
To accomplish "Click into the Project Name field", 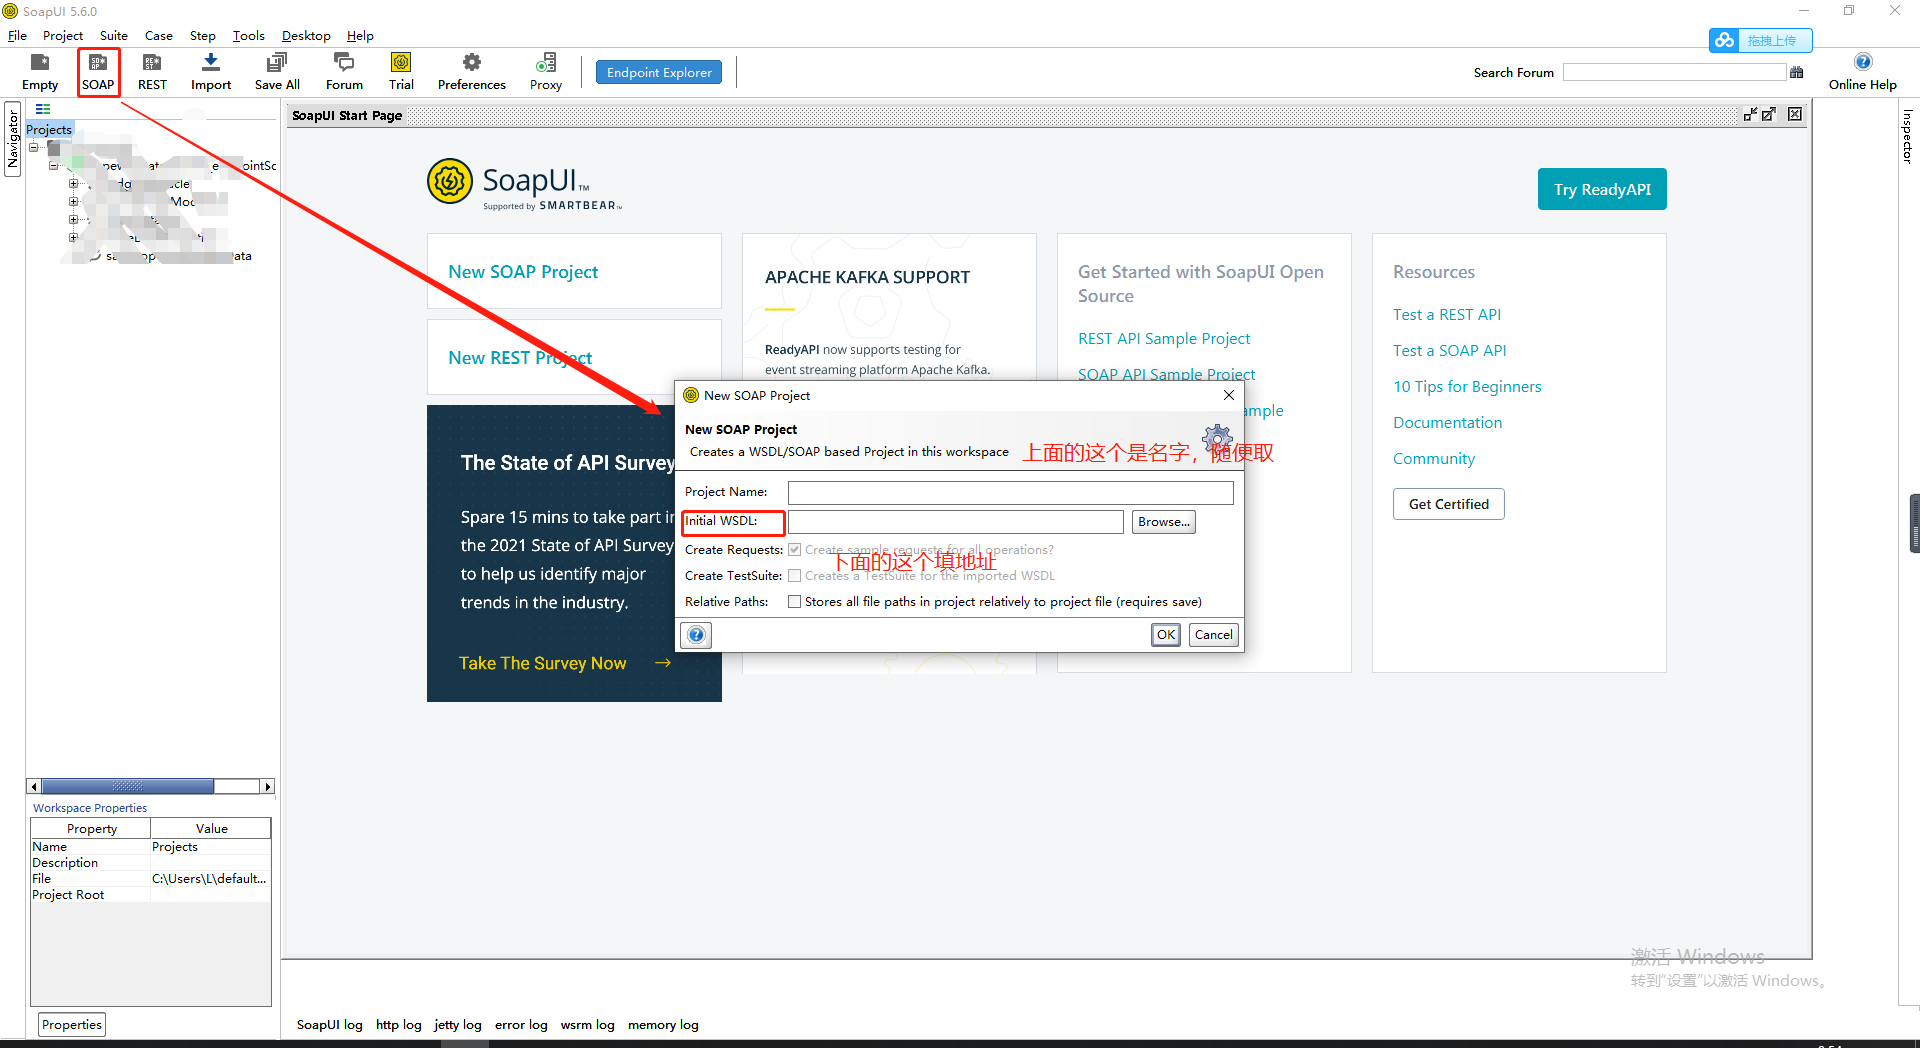I will click(x=1010, y=492).
